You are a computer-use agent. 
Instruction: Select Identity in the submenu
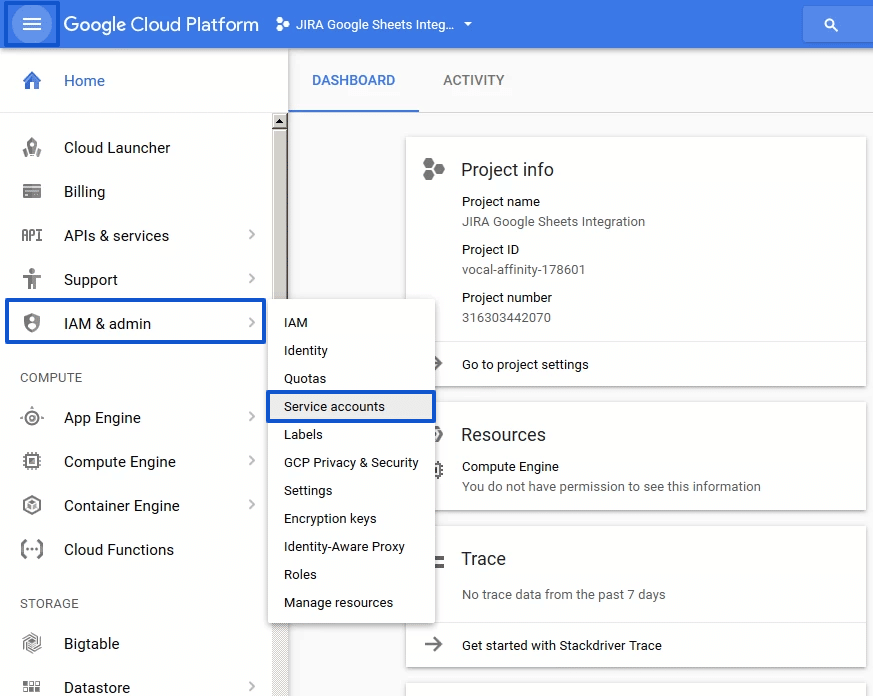click(x=351, y=351)
